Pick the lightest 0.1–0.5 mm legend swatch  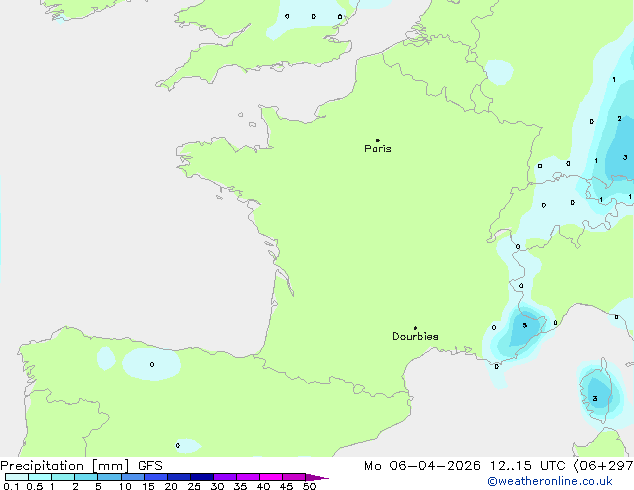17,477
